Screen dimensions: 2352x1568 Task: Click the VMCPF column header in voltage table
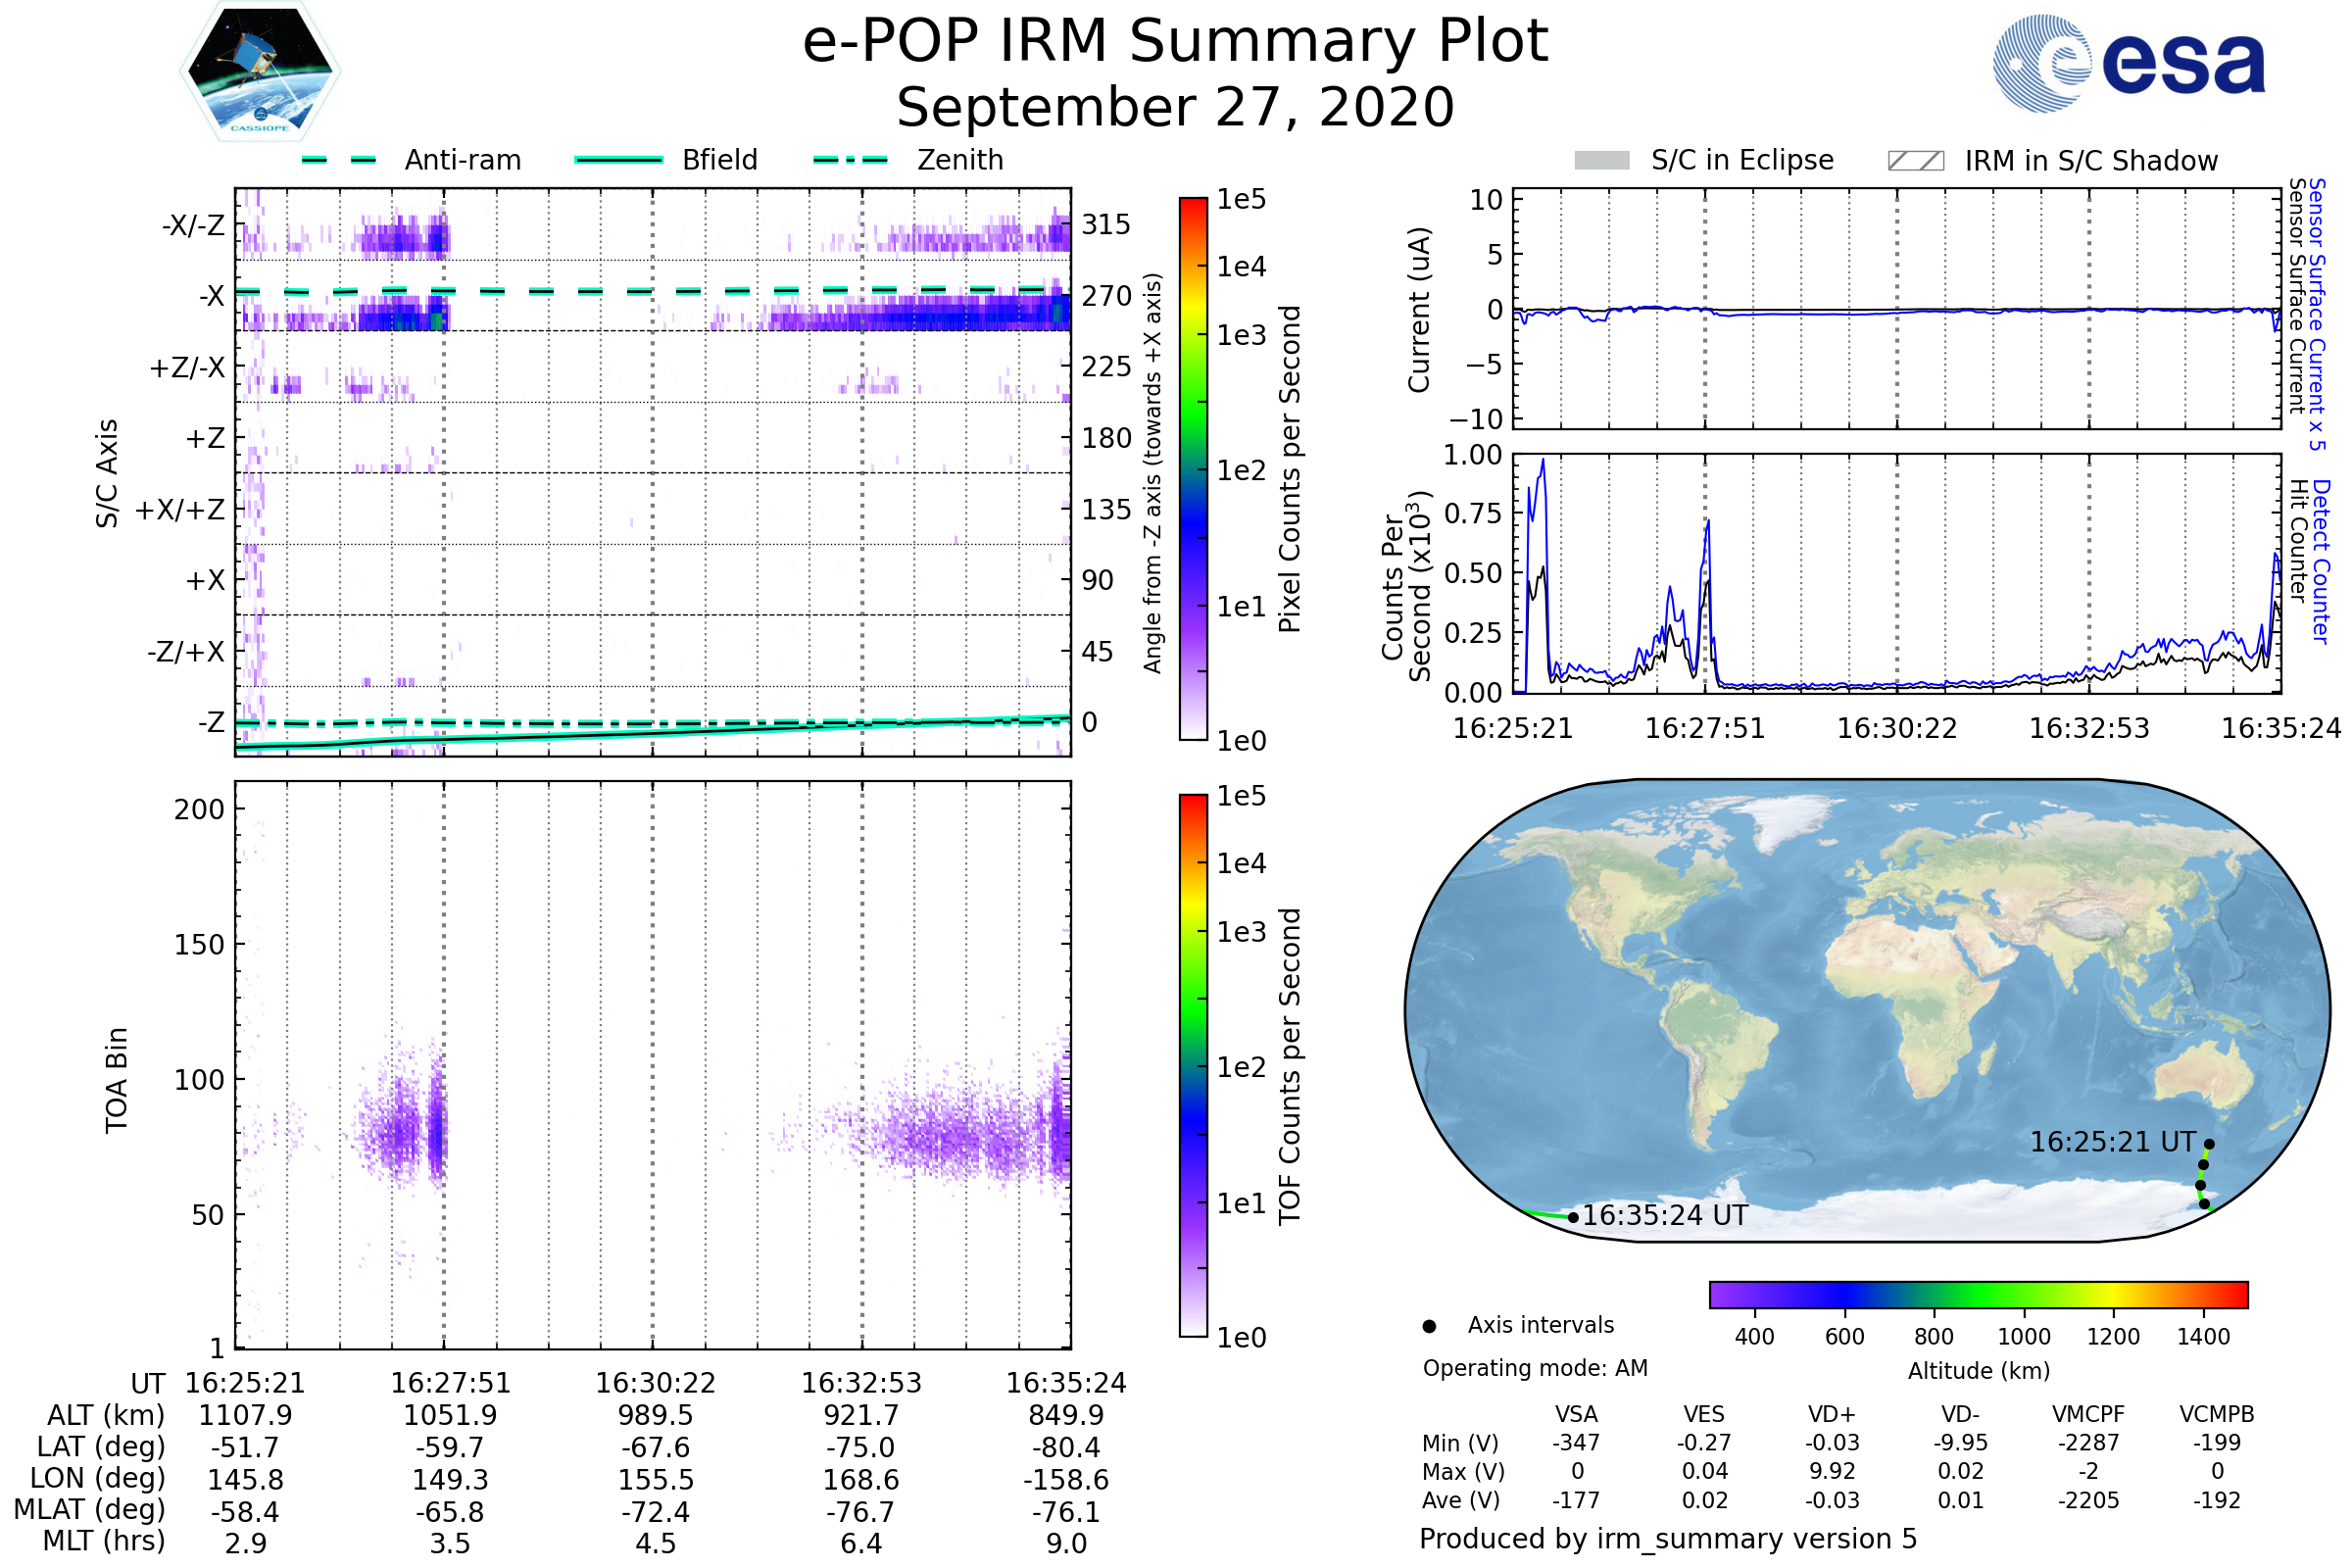[2088, 1415]
